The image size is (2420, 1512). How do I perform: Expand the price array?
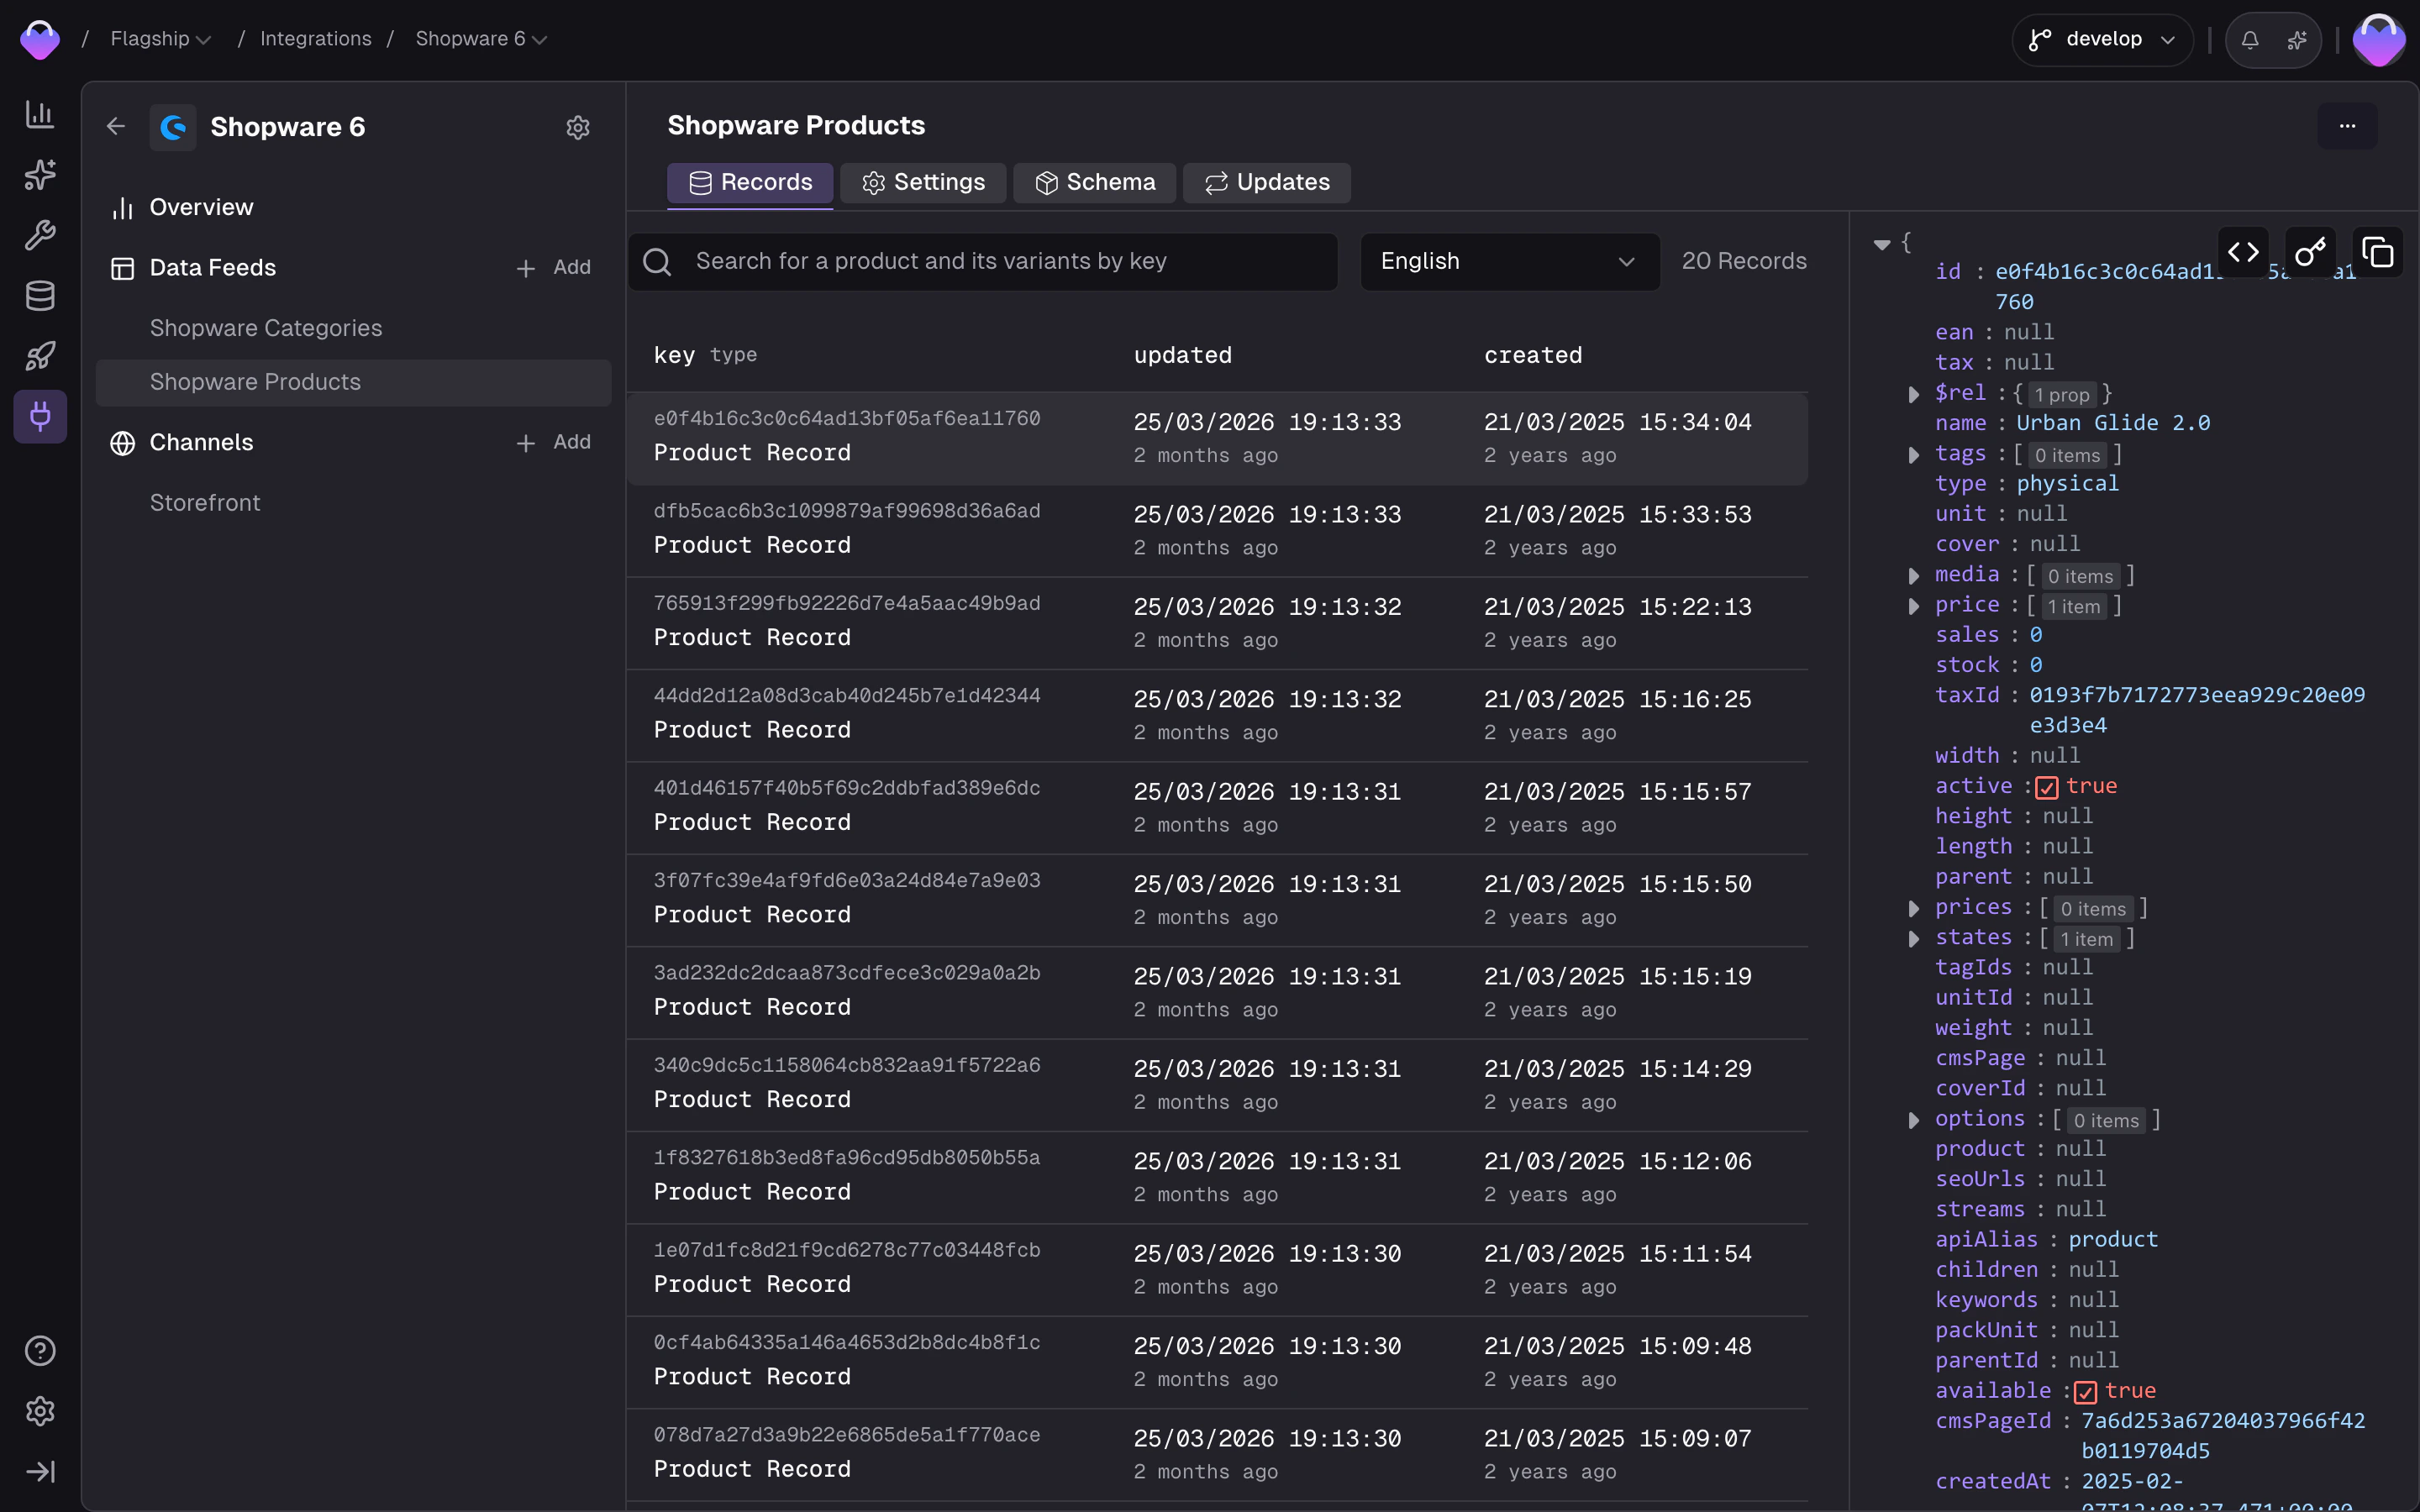pyautogui.click(x=1913, y=606)
